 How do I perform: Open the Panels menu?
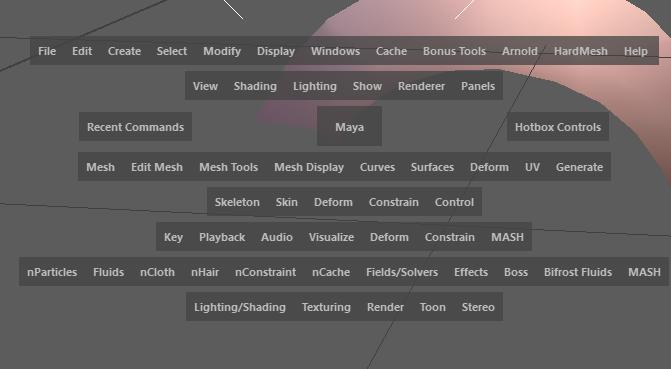478,86
